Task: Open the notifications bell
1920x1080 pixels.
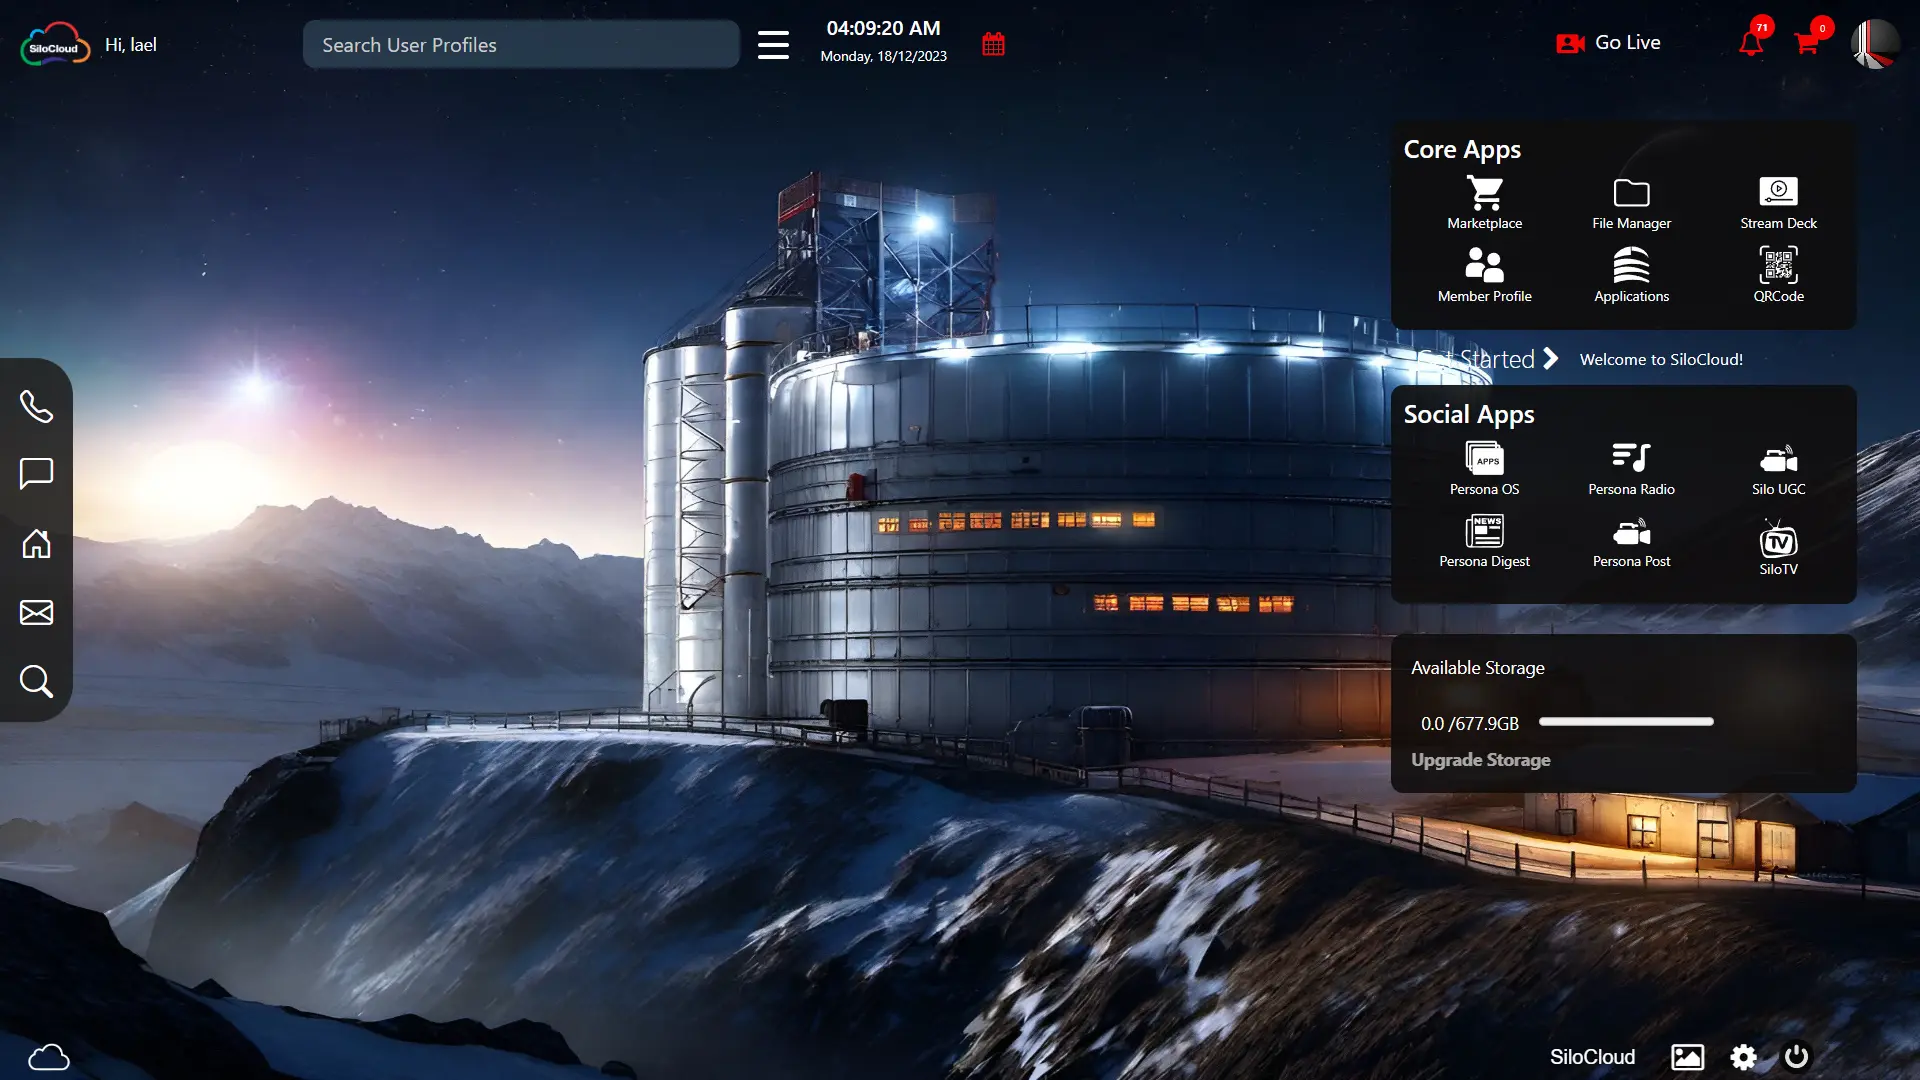Action: 1751,43
